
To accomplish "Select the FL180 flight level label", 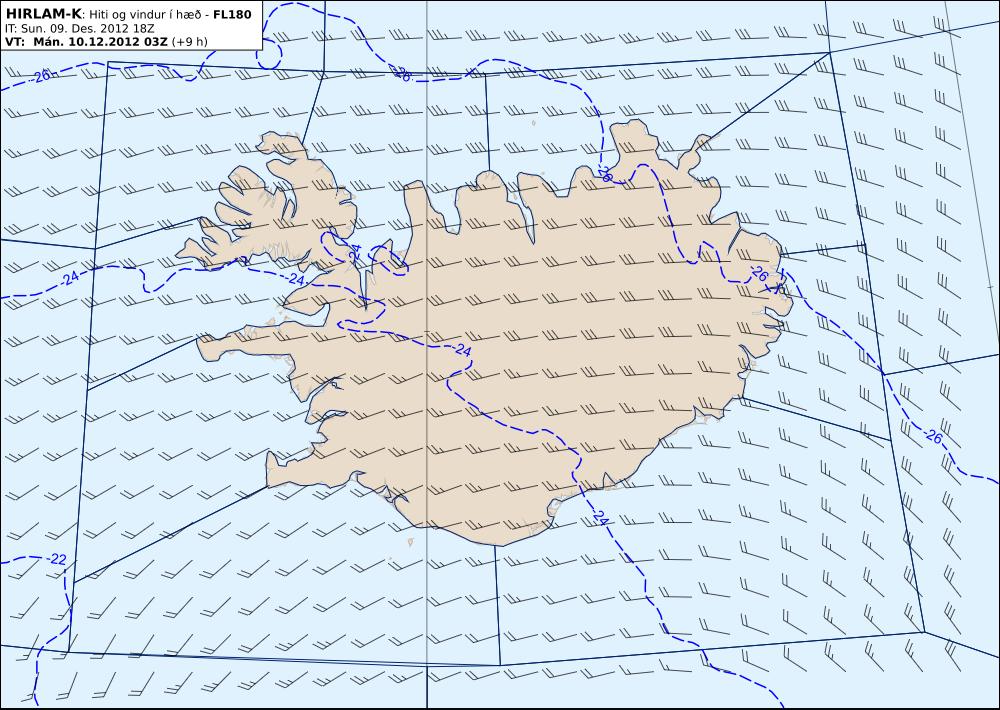I will 232,14.
